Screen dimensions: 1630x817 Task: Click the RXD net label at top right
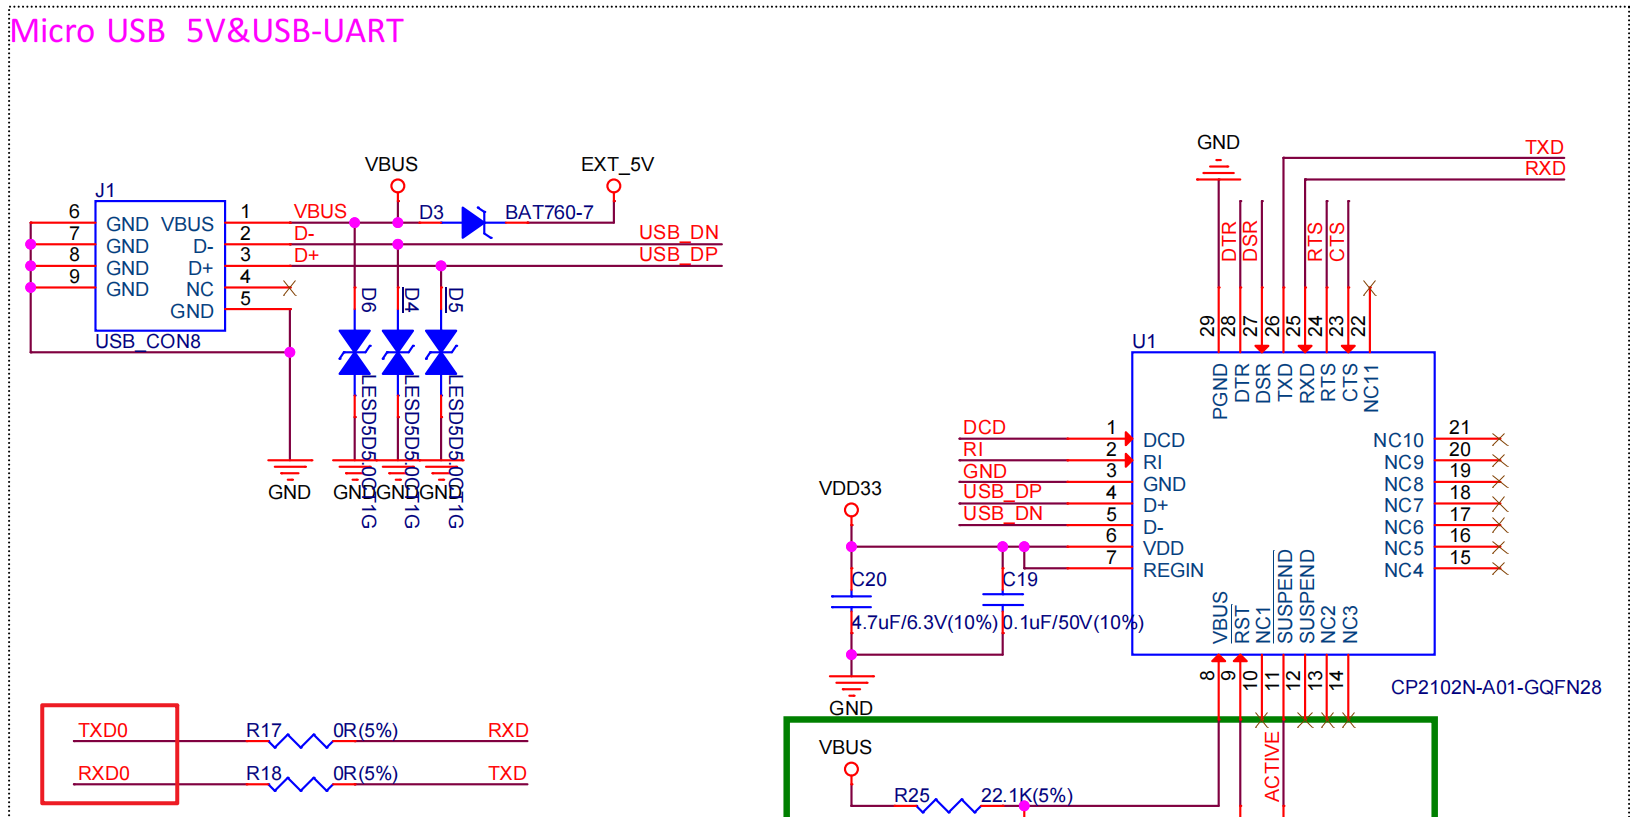tap(1545, 168)
